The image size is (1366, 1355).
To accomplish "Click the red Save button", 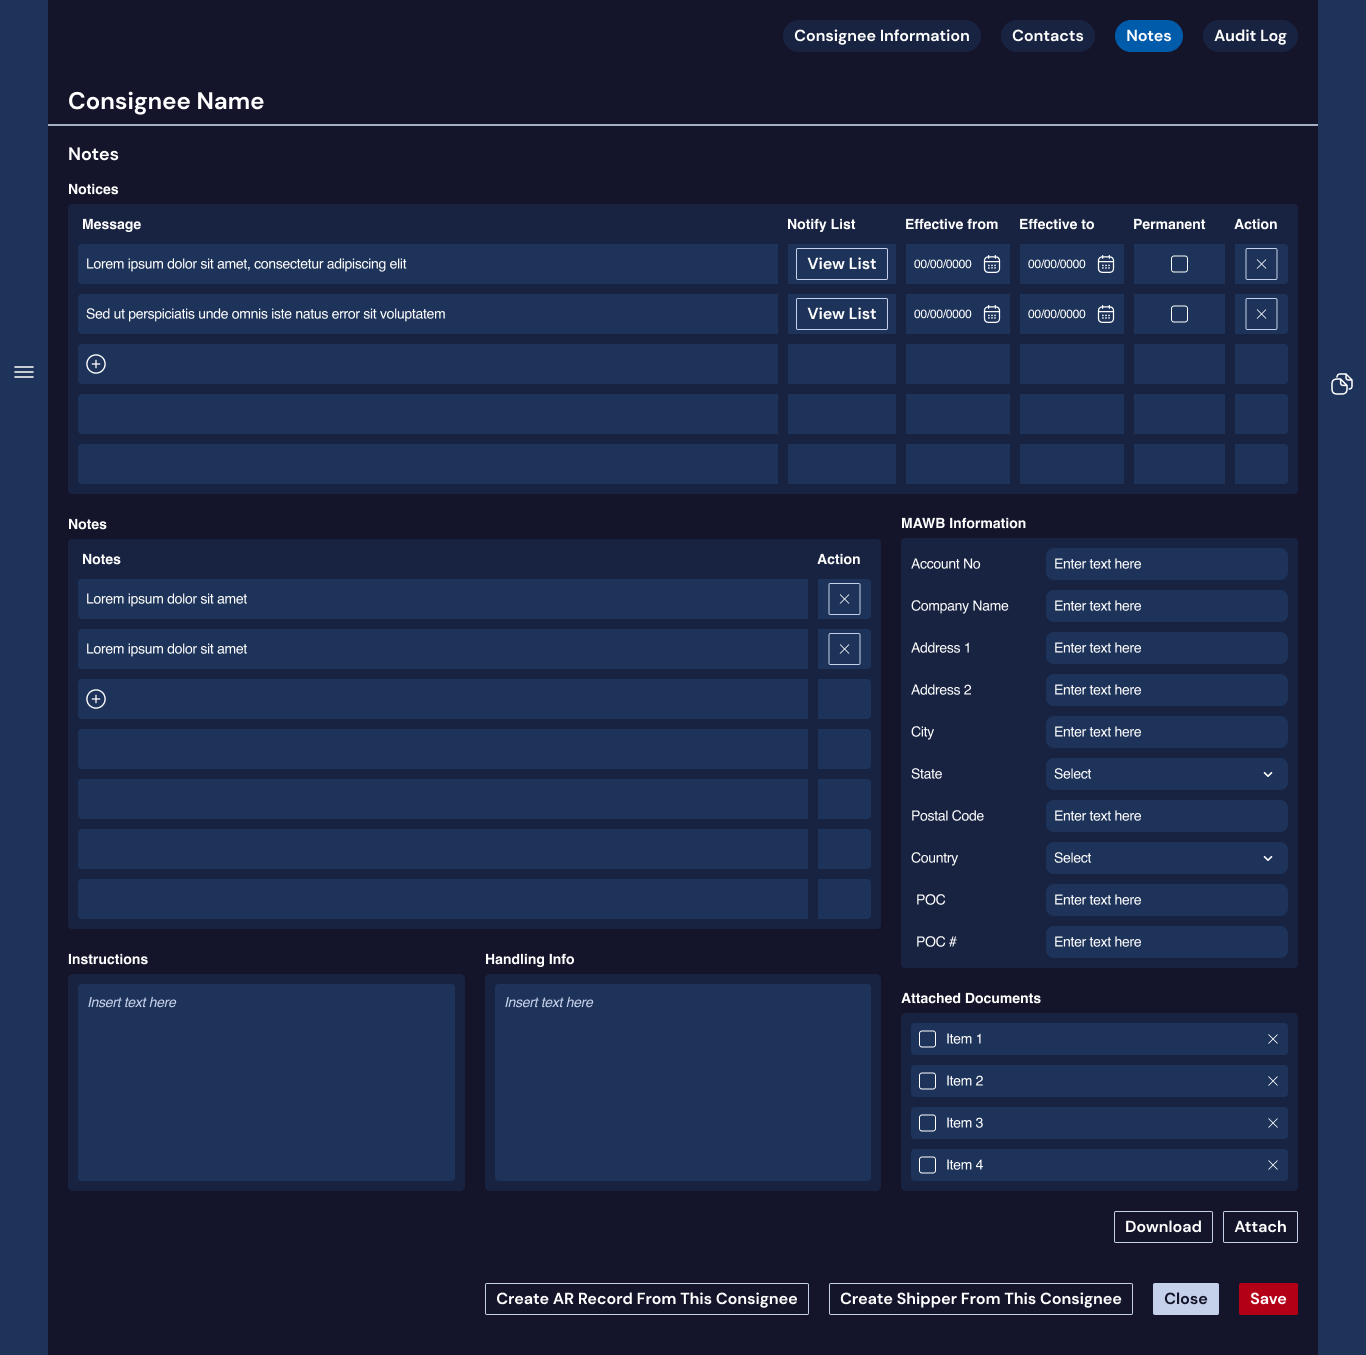I will pyautogui.click(x=1268, y=1299).
